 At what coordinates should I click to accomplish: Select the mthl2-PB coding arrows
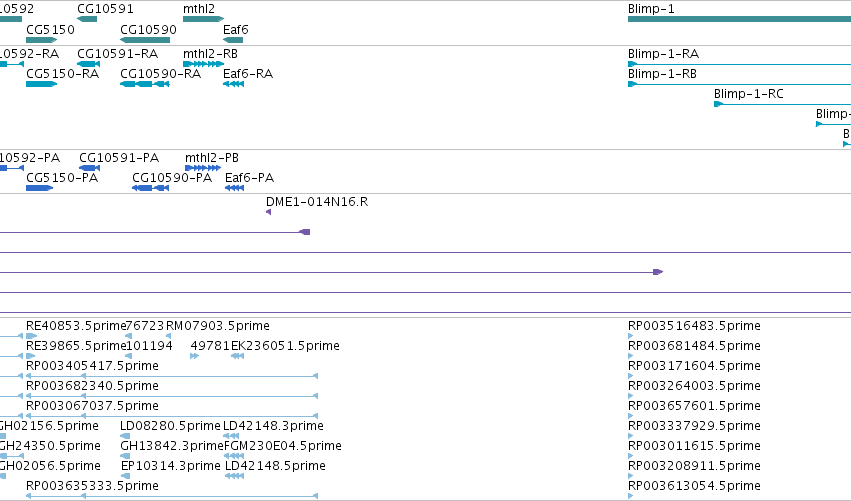point(203,168)
